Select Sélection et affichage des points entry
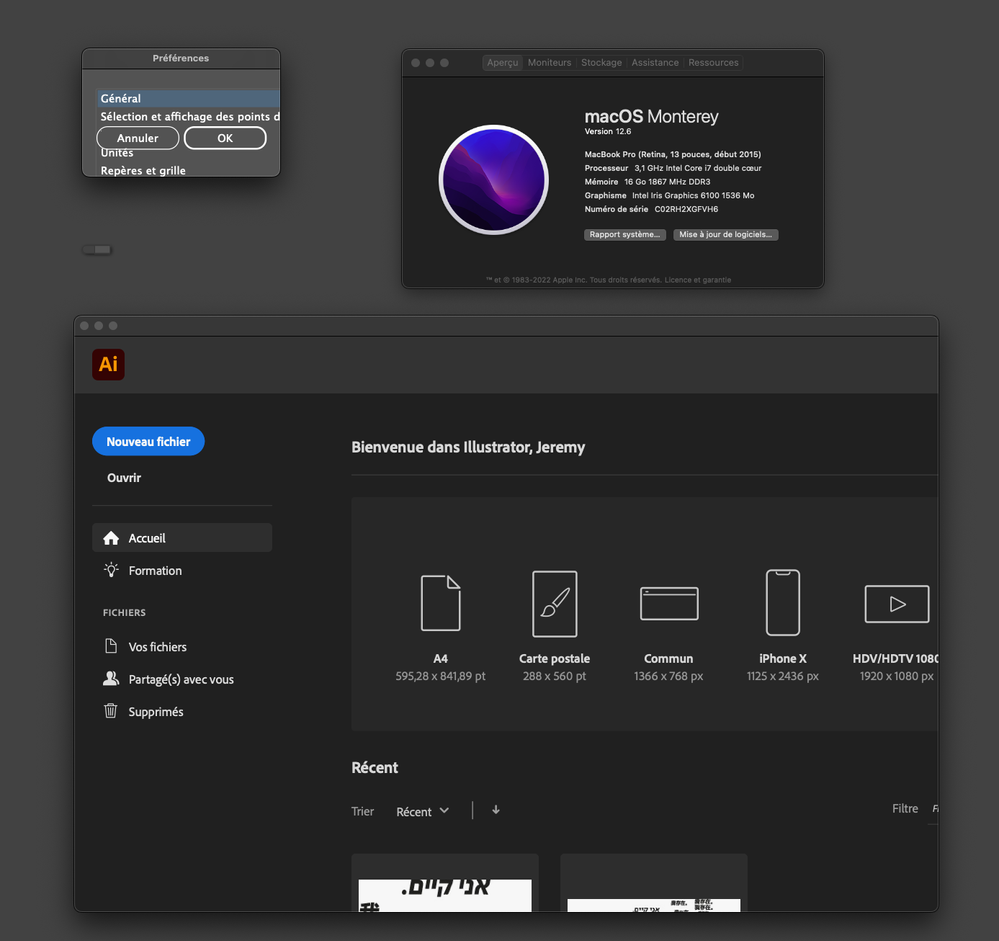Viewport: 999px width, 941px height. pyautogui.click(x=188, y=117)
